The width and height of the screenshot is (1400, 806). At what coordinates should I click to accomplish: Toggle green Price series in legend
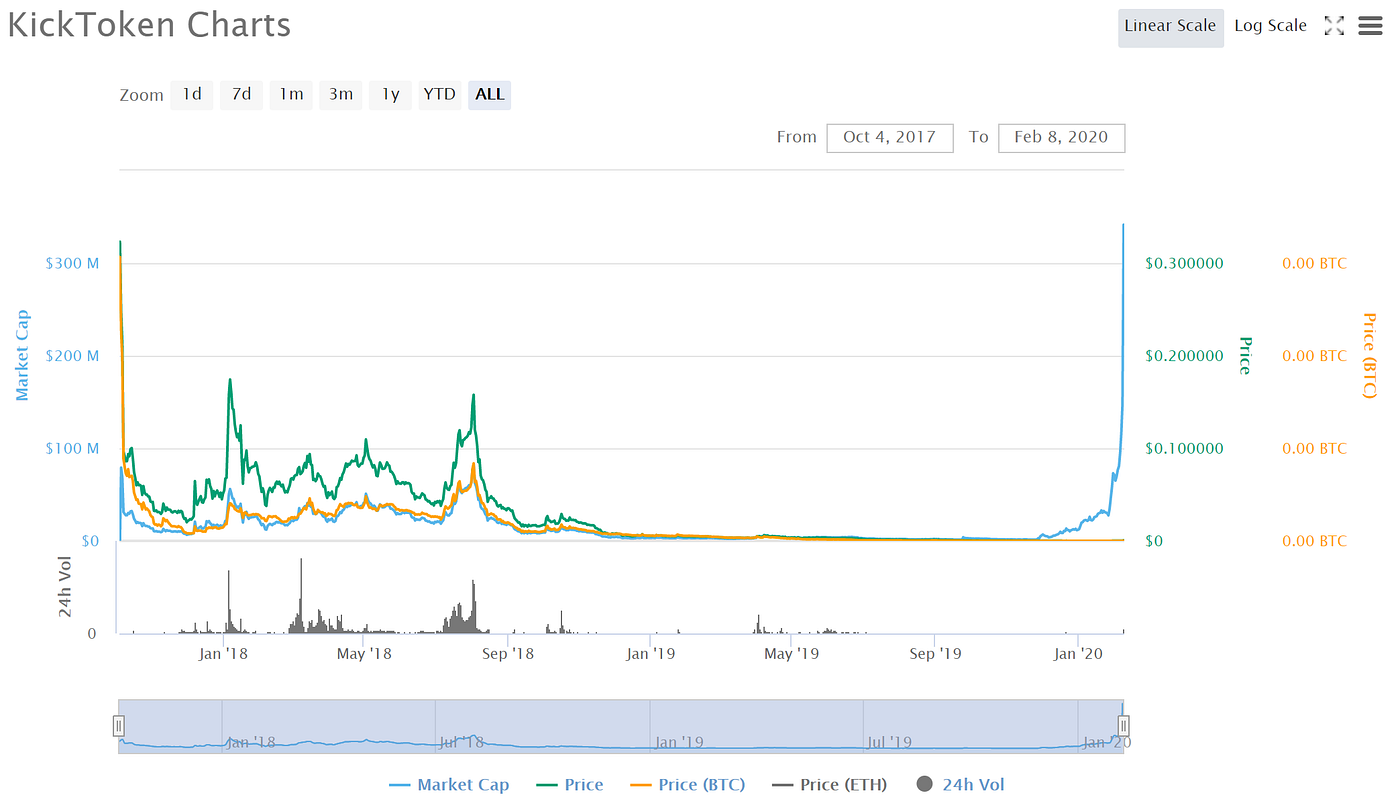570,785
